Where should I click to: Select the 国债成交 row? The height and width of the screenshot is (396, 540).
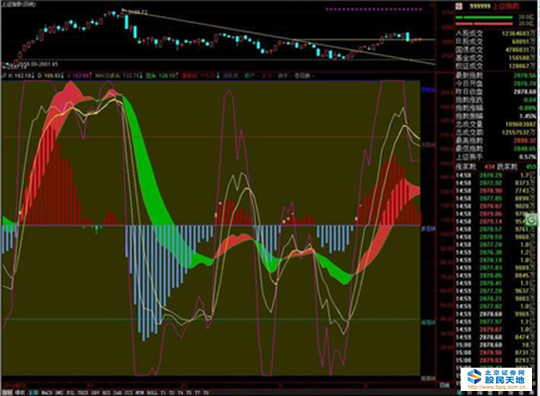pos(496,50)
